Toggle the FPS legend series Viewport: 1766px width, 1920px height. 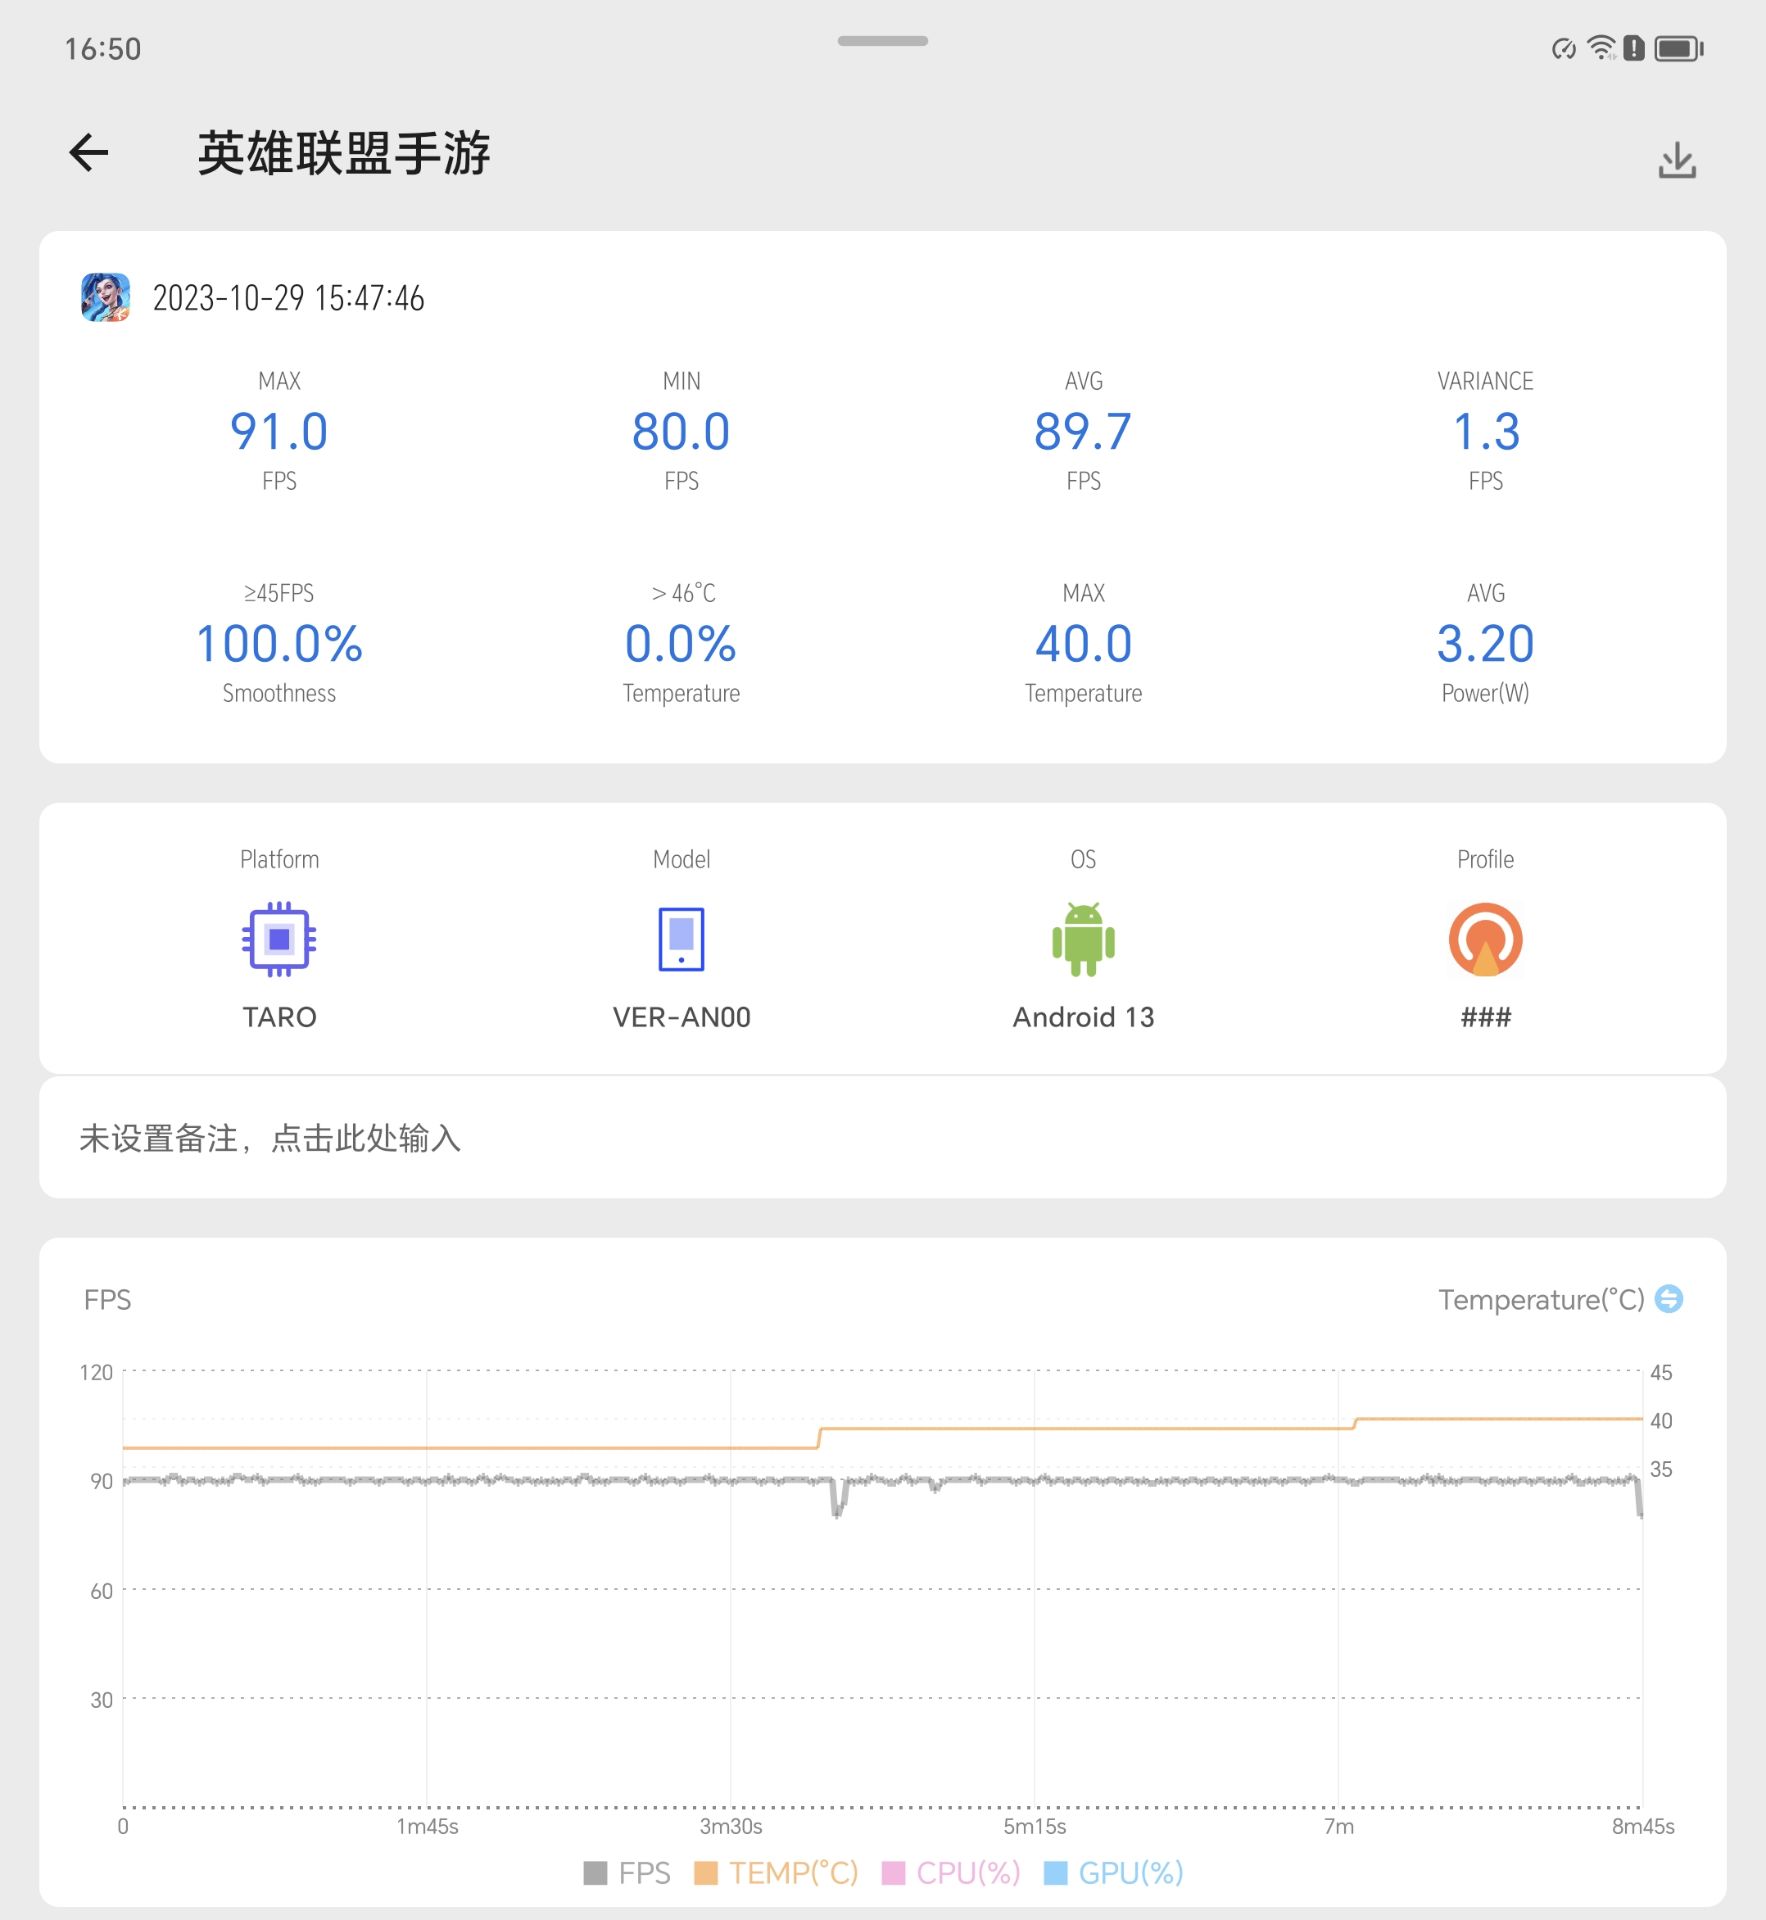(x=627, y=1873)
